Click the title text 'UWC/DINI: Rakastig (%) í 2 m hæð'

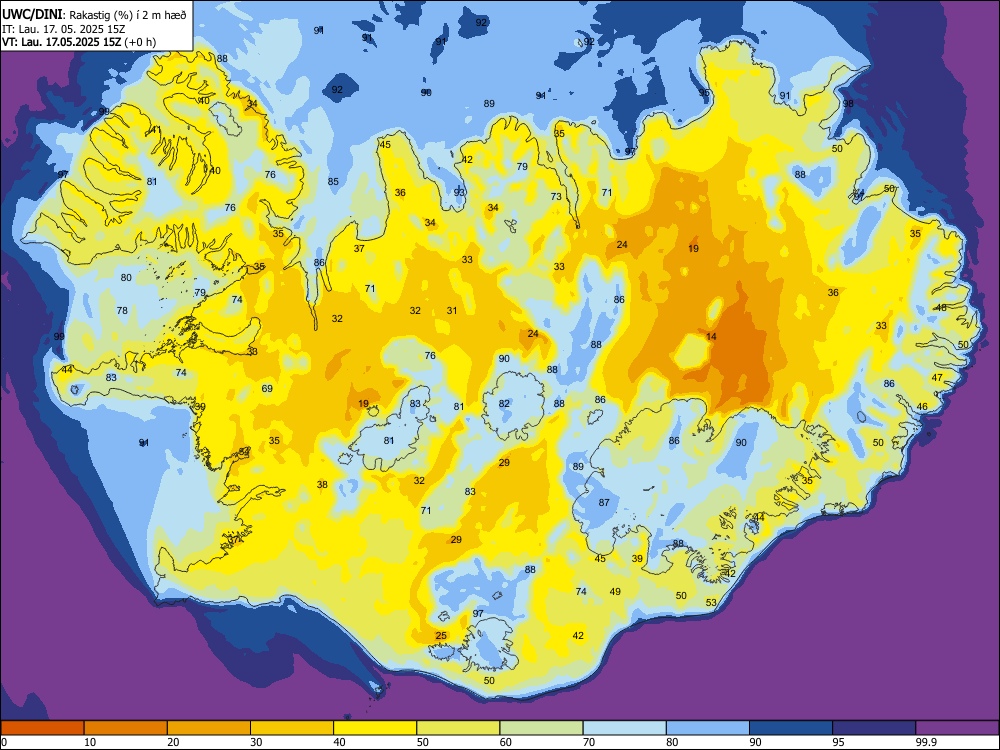coord(94,15)
